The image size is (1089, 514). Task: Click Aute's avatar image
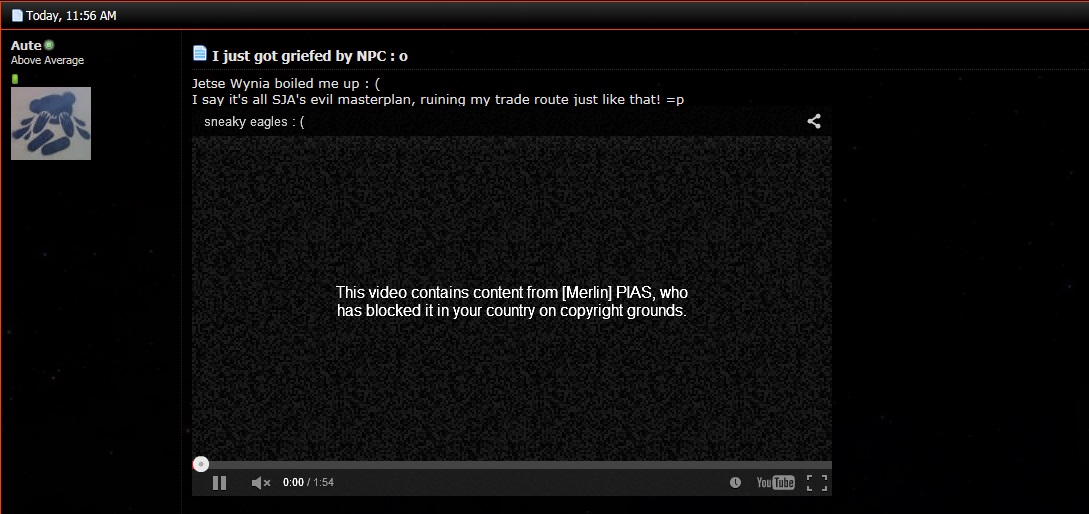coord(51,124)
